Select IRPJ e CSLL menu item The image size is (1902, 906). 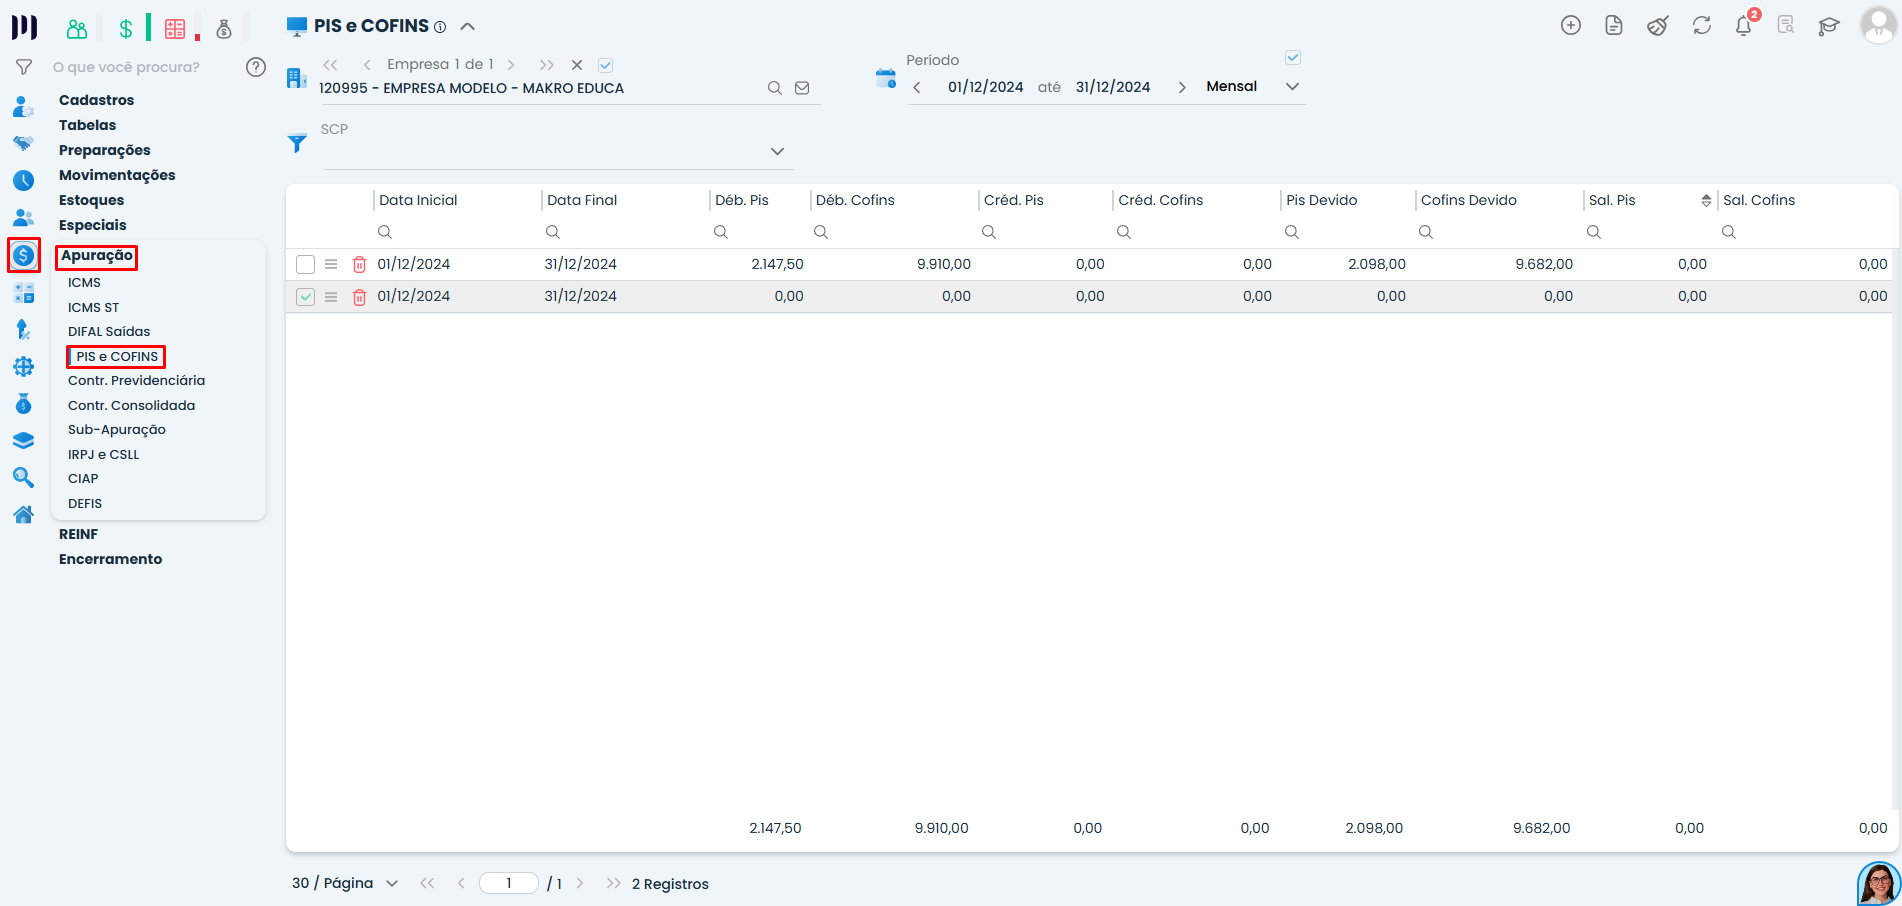(103, 455)
